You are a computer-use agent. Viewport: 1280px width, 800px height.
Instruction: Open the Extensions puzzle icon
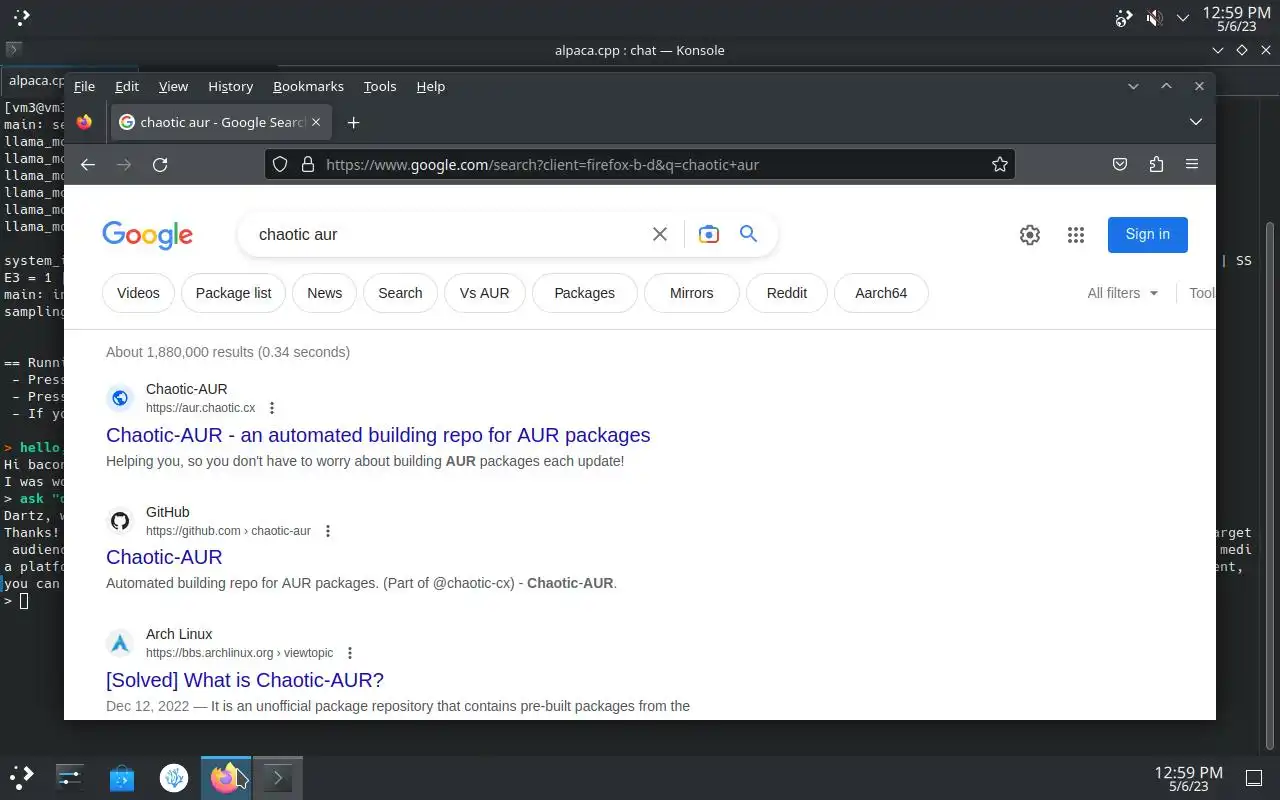1156,165
